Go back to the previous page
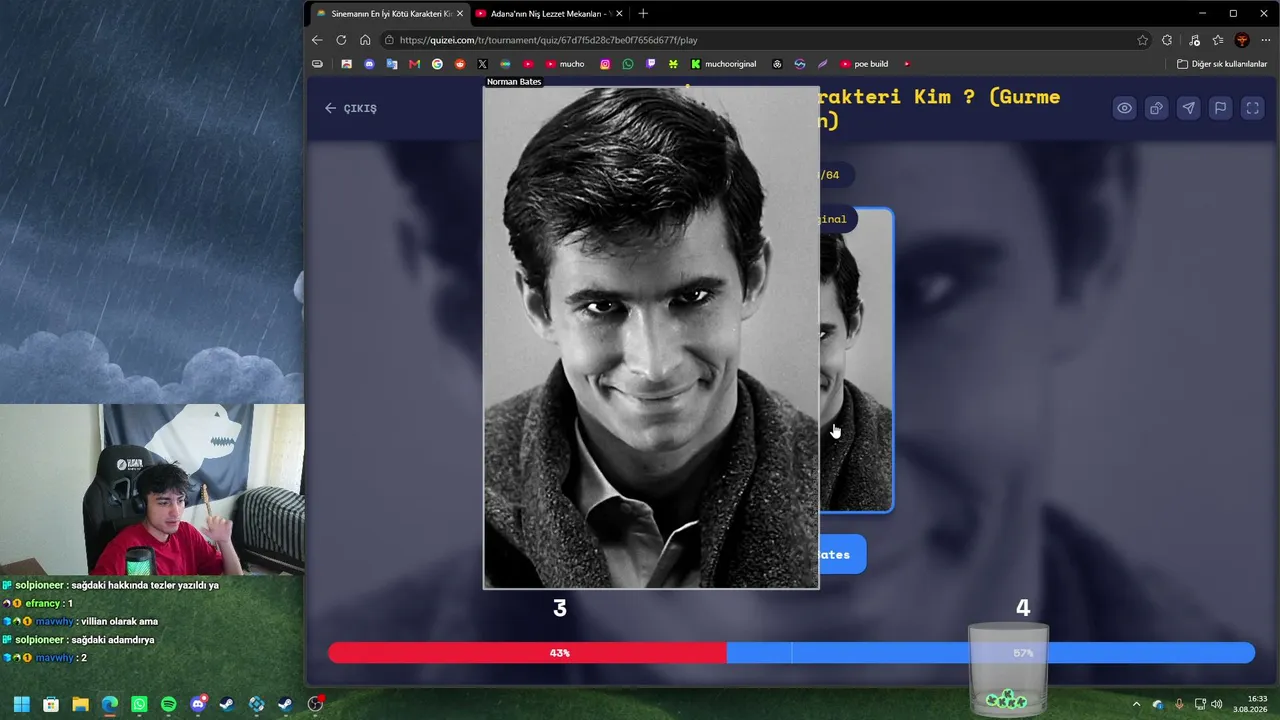 point(317,40)
